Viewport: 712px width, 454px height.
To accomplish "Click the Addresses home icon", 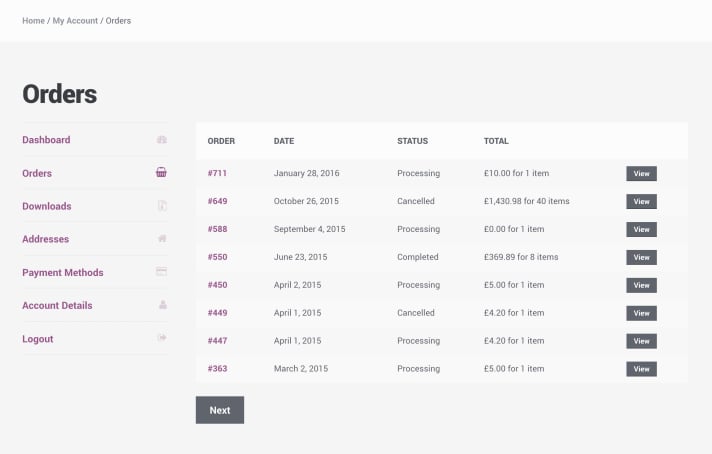I will pyautogui.click(x=162, y=238).
